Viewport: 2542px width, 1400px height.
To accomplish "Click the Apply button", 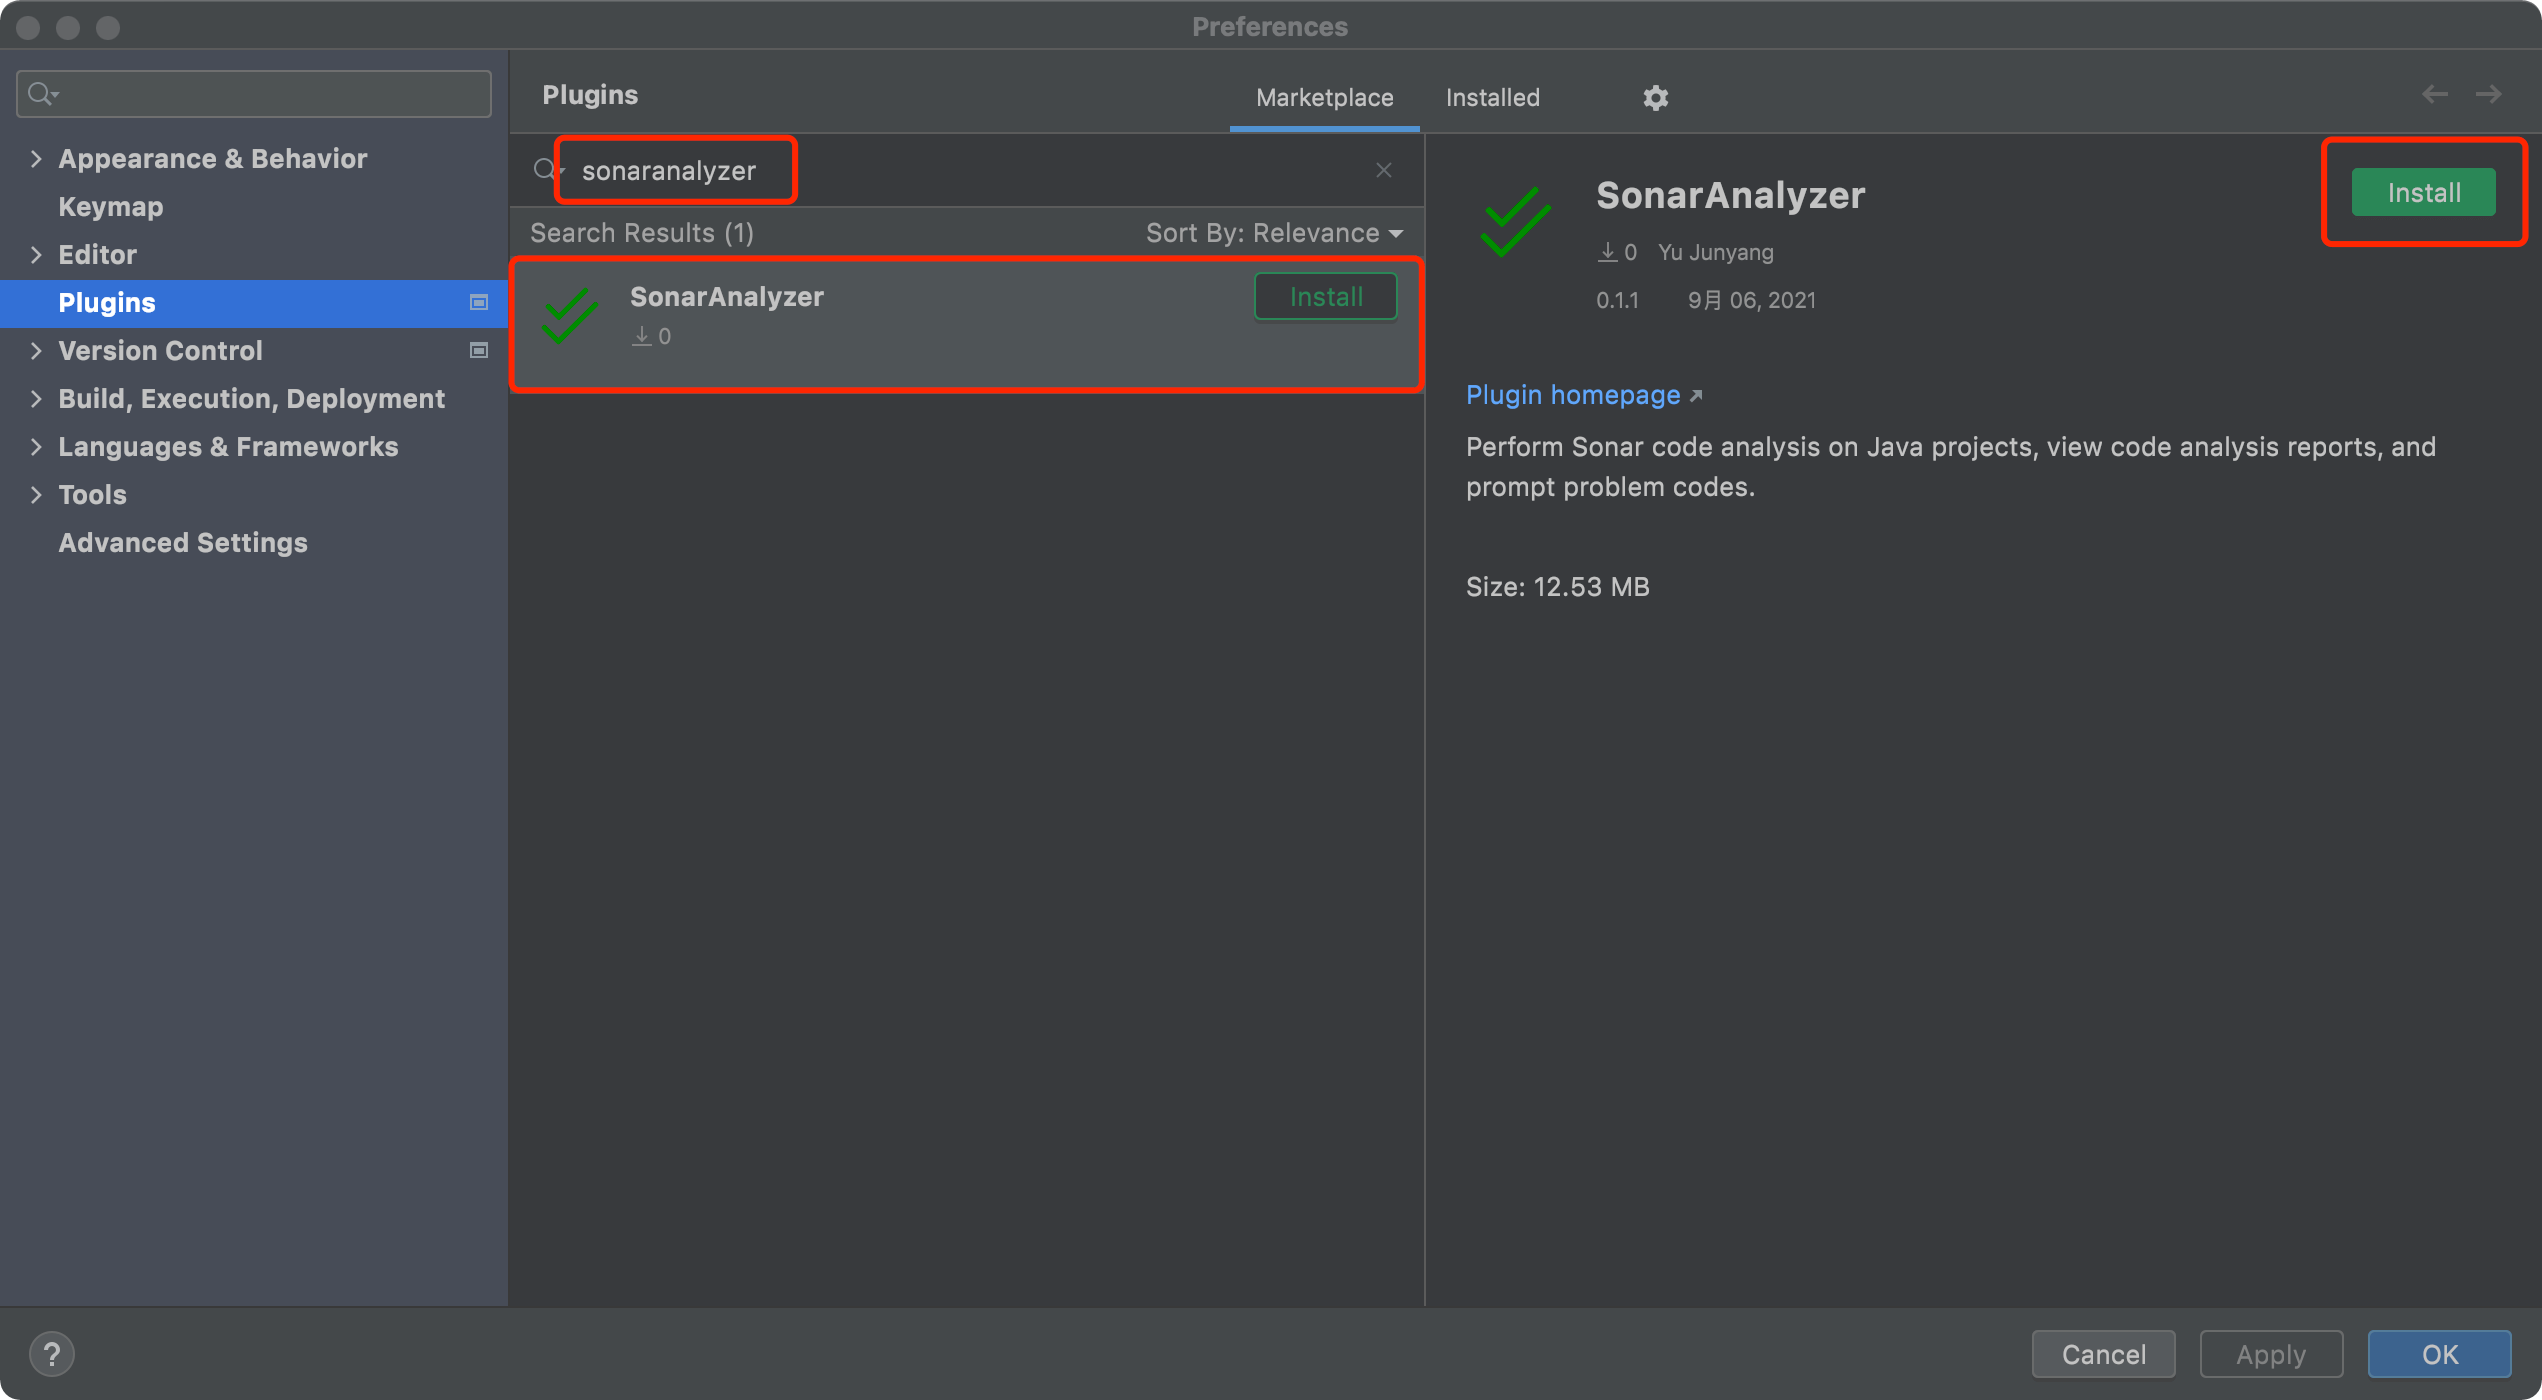I will [2271, 1354].
